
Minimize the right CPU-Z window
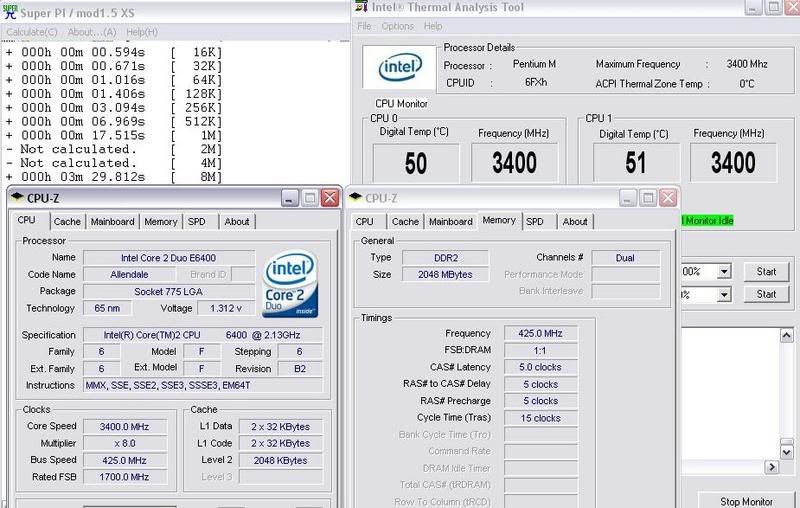(x=628, y=198)
